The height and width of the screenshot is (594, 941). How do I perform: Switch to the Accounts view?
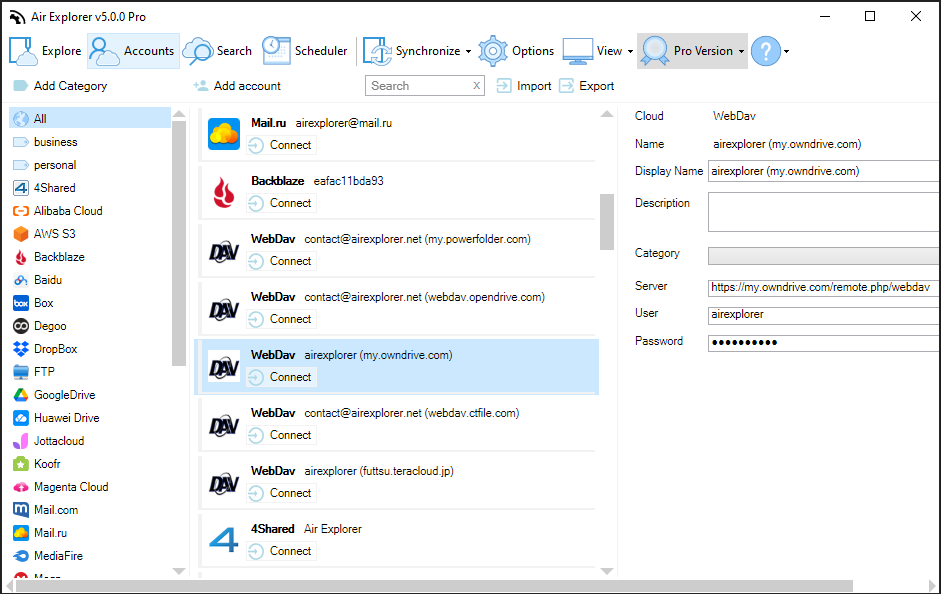click(133, 51)
